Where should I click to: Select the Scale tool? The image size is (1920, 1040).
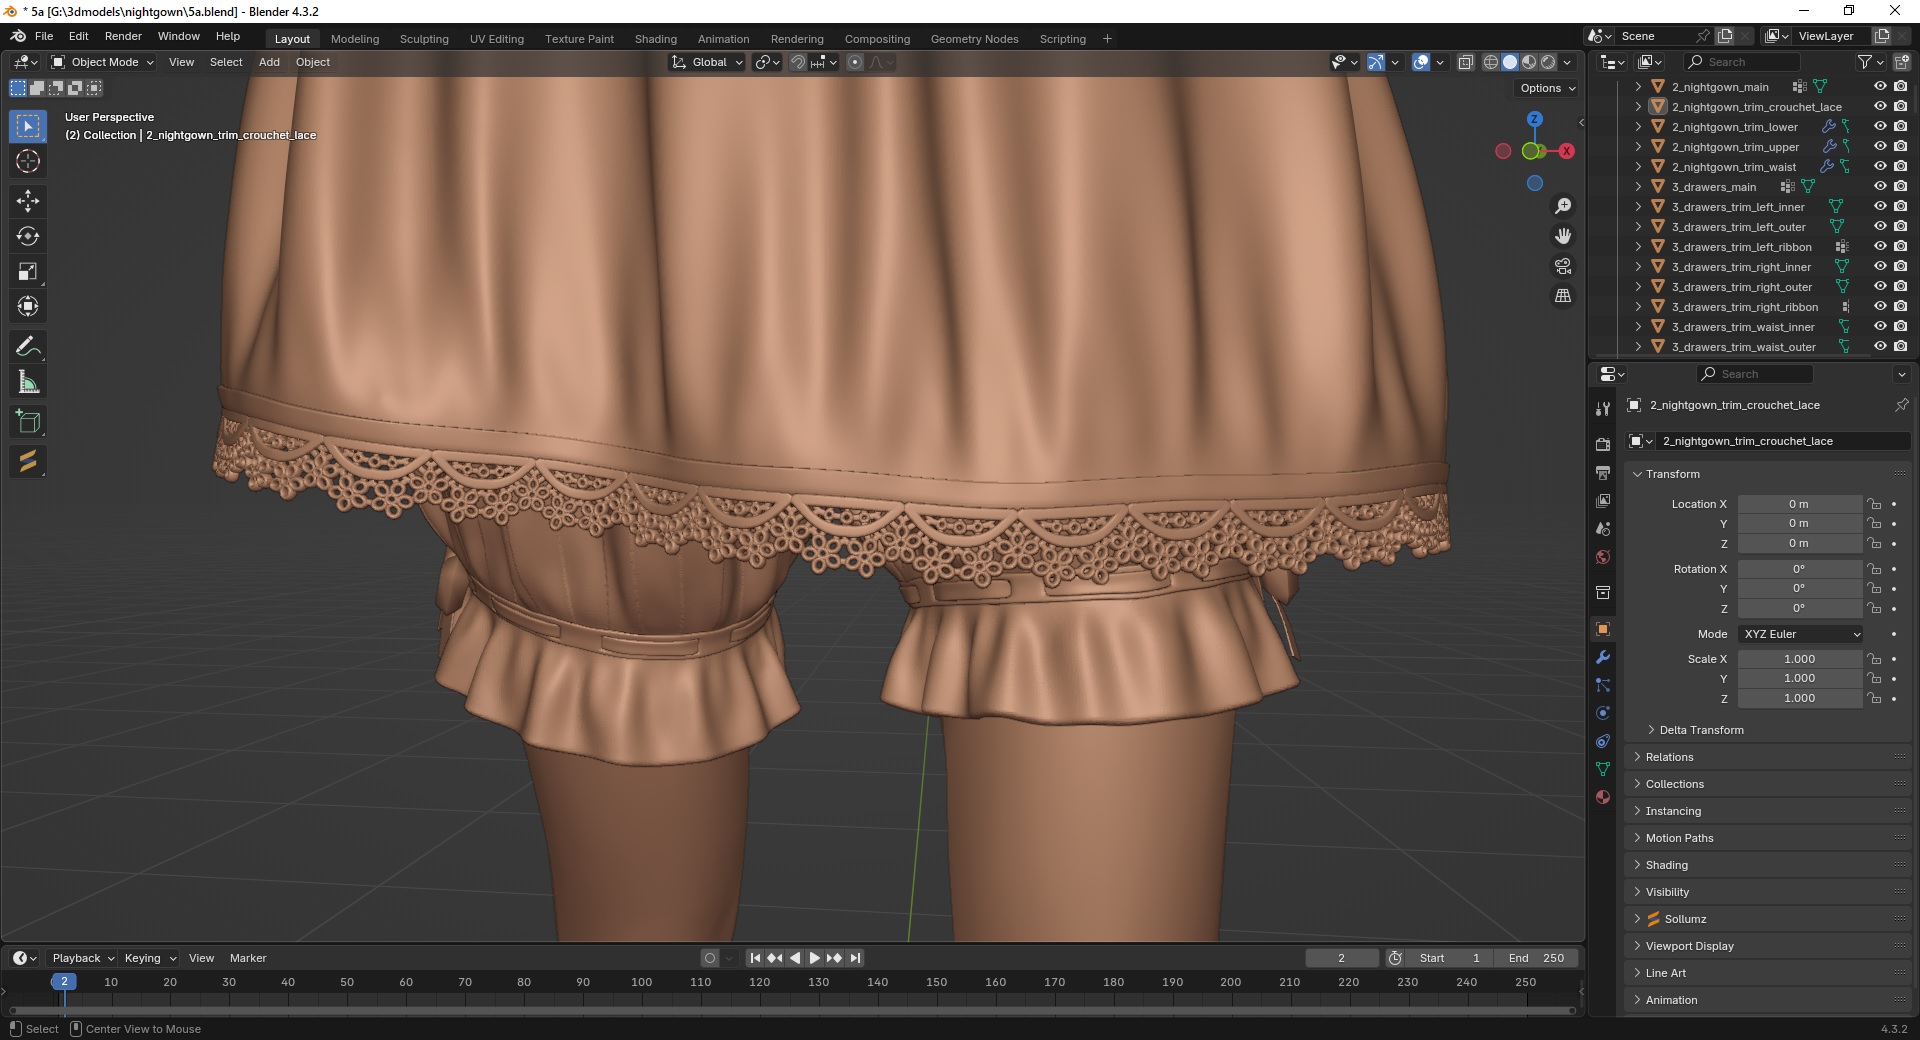tap(28, 272)
